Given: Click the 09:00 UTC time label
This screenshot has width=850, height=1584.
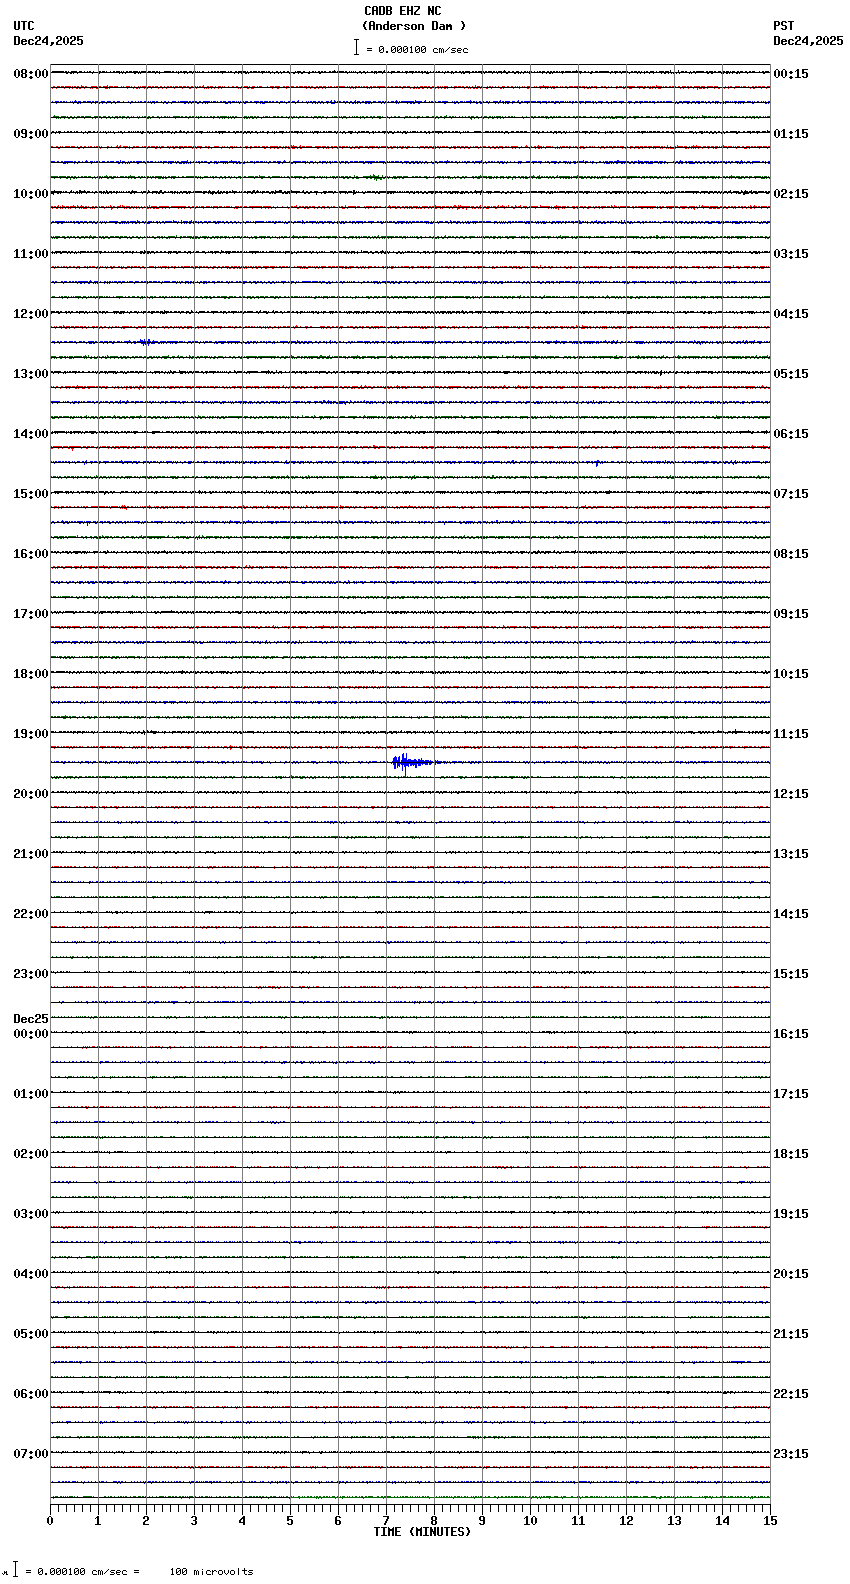Looking at the screenshot, I should [31, 134].
